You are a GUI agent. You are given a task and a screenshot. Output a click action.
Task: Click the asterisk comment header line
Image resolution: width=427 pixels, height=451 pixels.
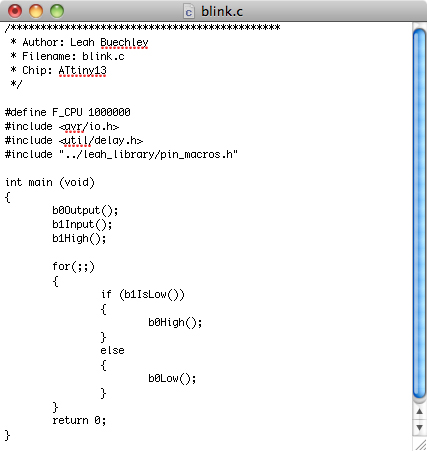(143, 28)
